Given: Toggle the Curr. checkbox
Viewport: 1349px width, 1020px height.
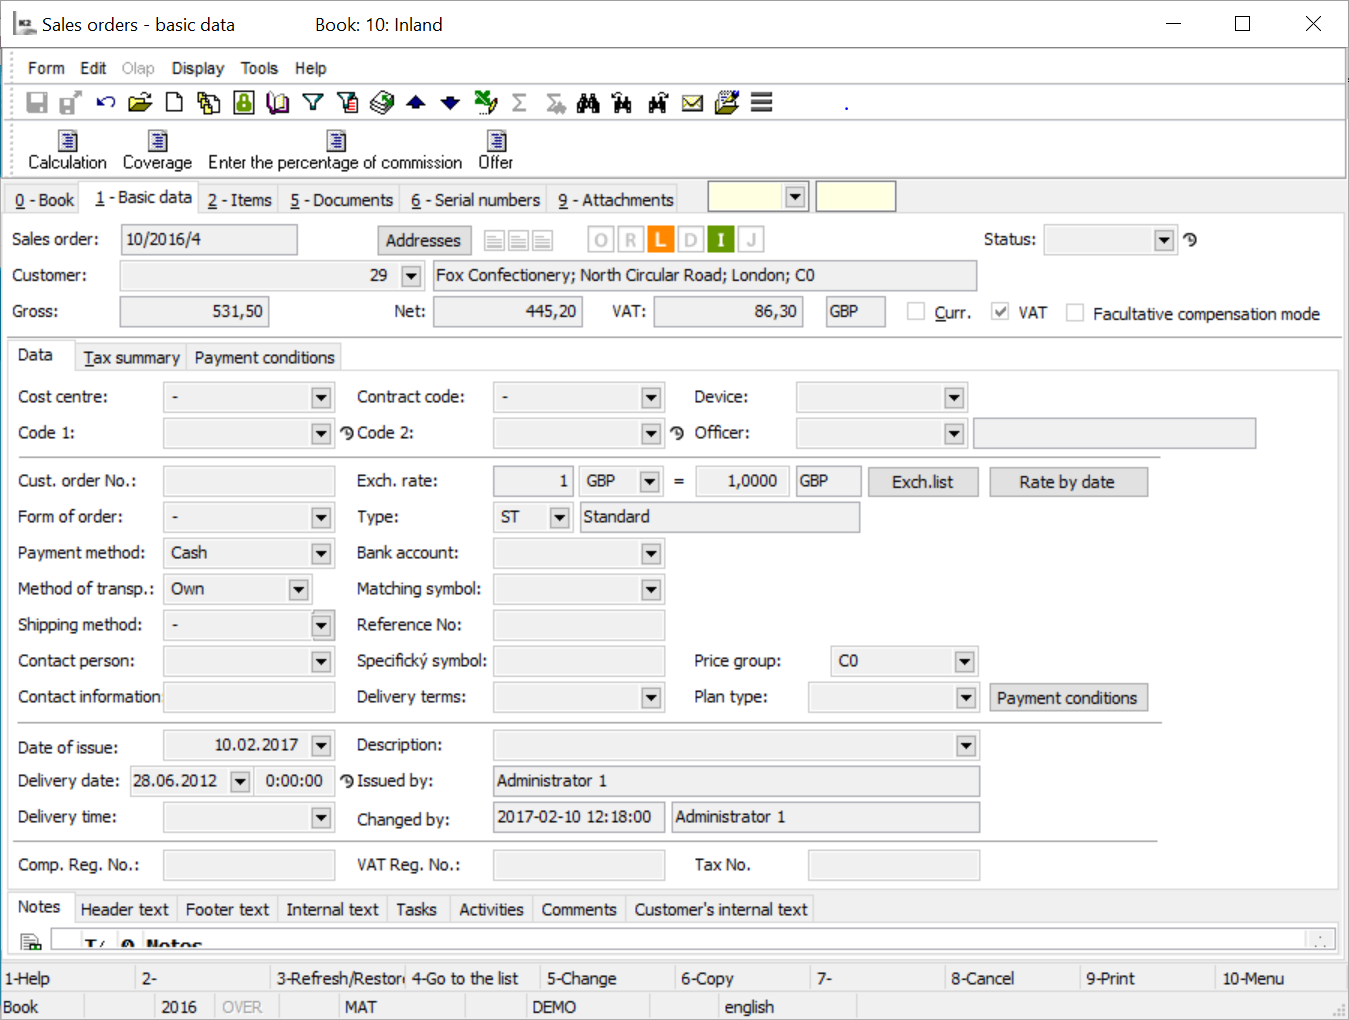Looking at the screenshot, I should tap(915, 312).
